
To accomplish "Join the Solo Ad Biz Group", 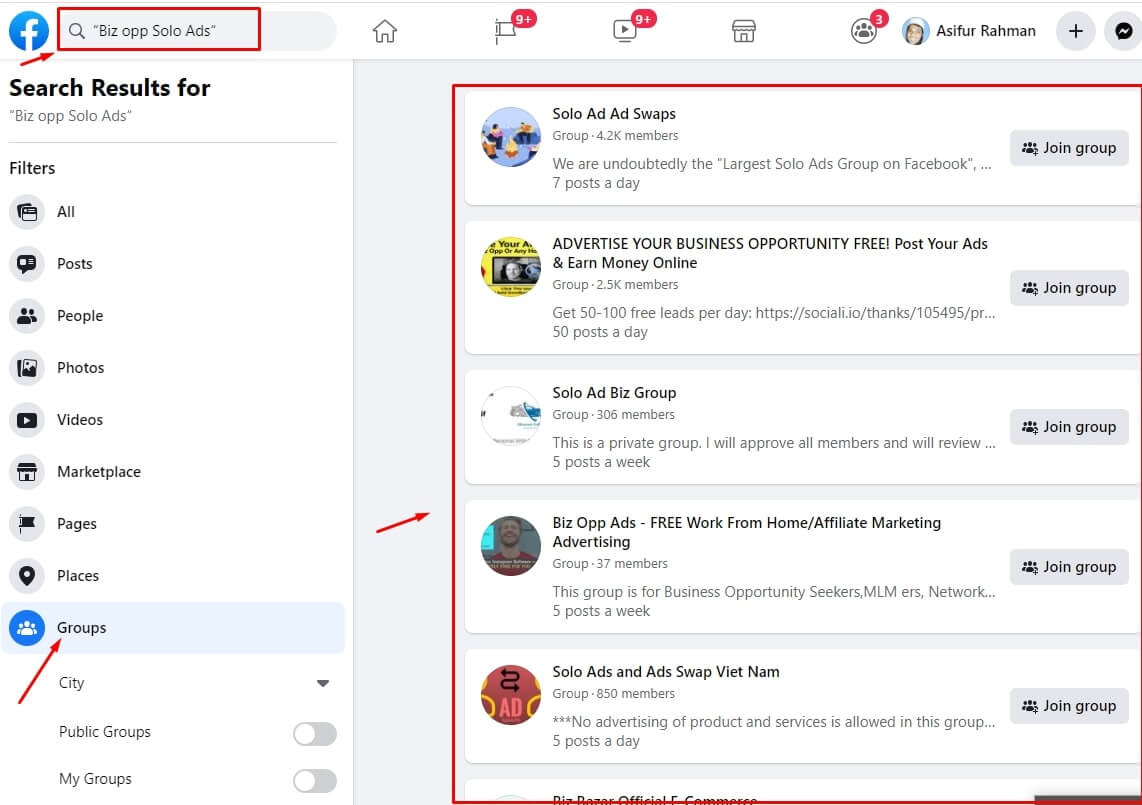I will [1069, 427].
